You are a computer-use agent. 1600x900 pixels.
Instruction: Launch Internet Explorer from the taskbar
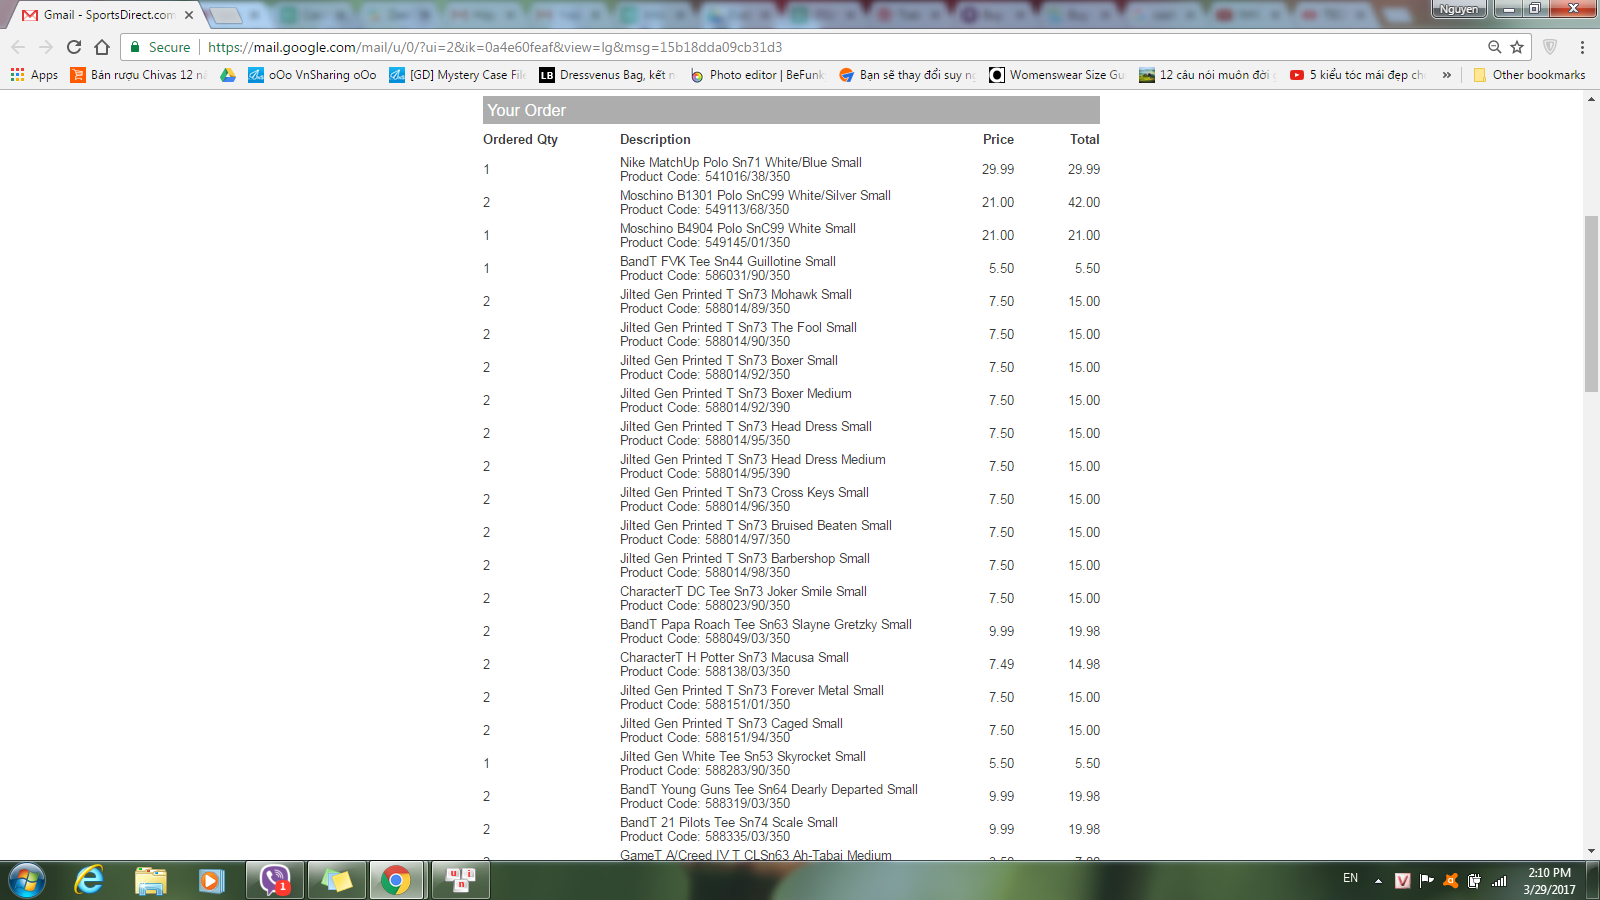pos(89,880)
